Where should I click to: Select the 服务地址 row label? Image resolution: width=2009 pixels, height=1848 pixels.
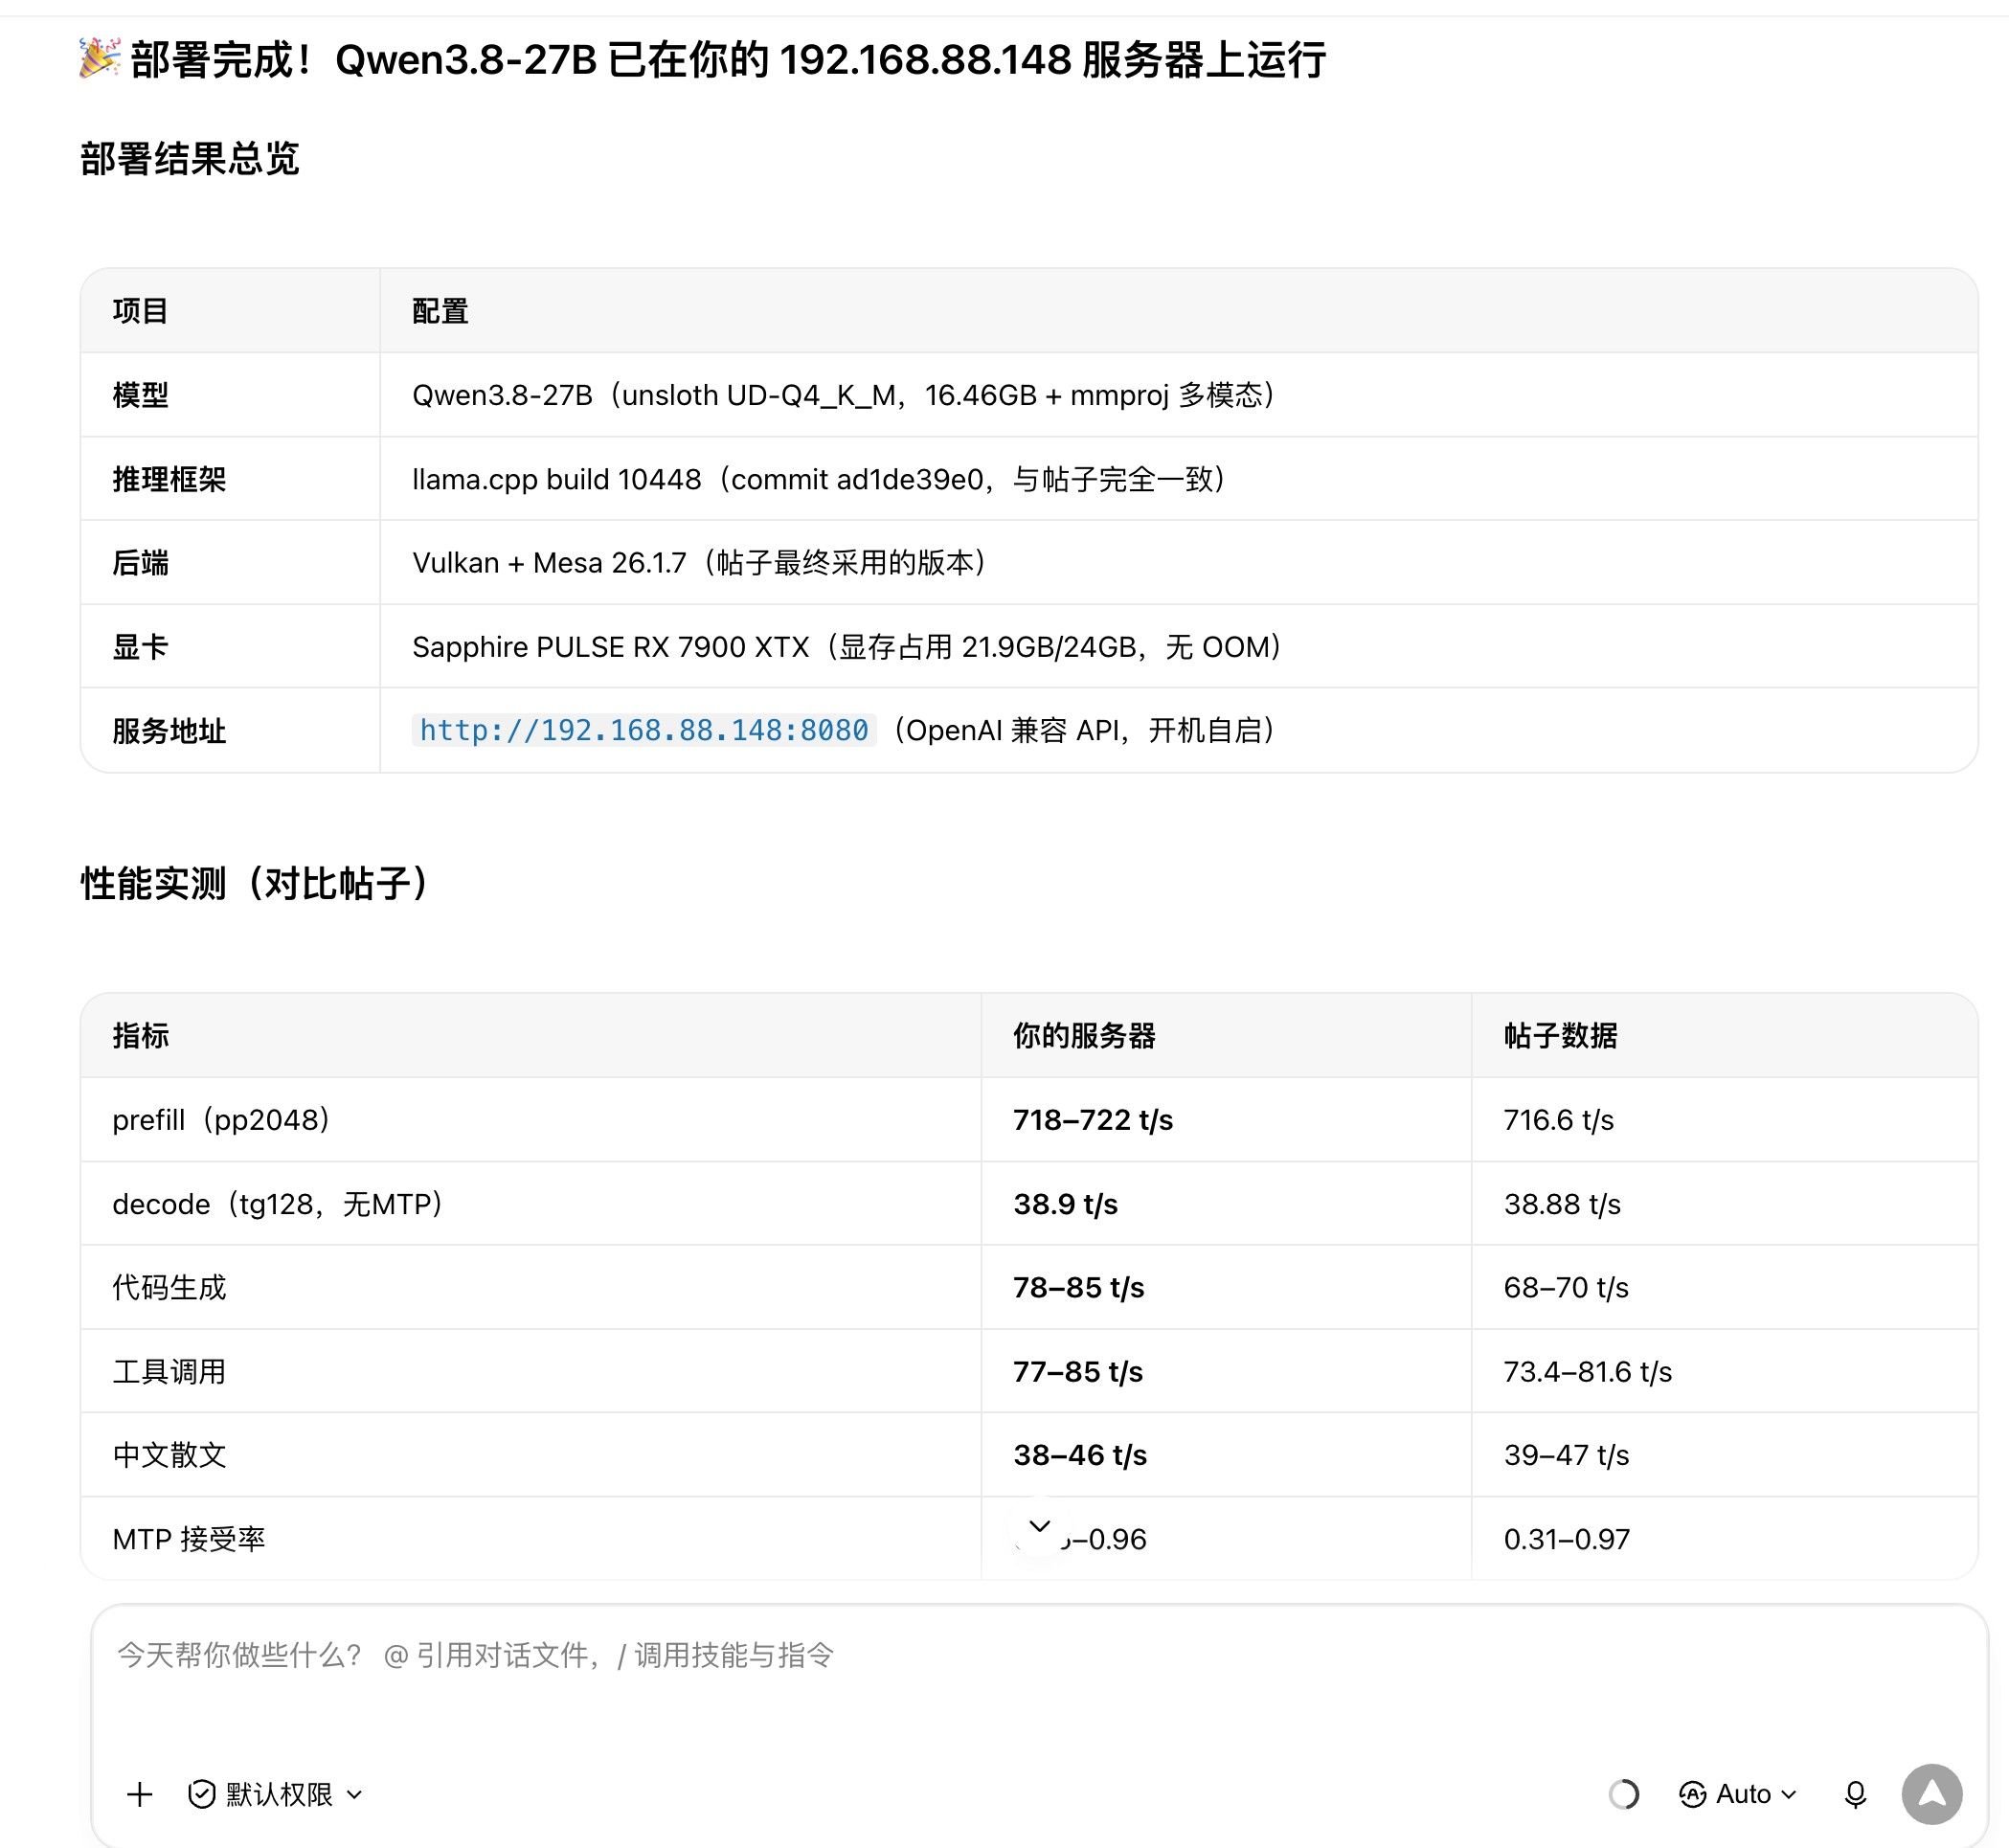pyautogui.click(x=169, y=731)
